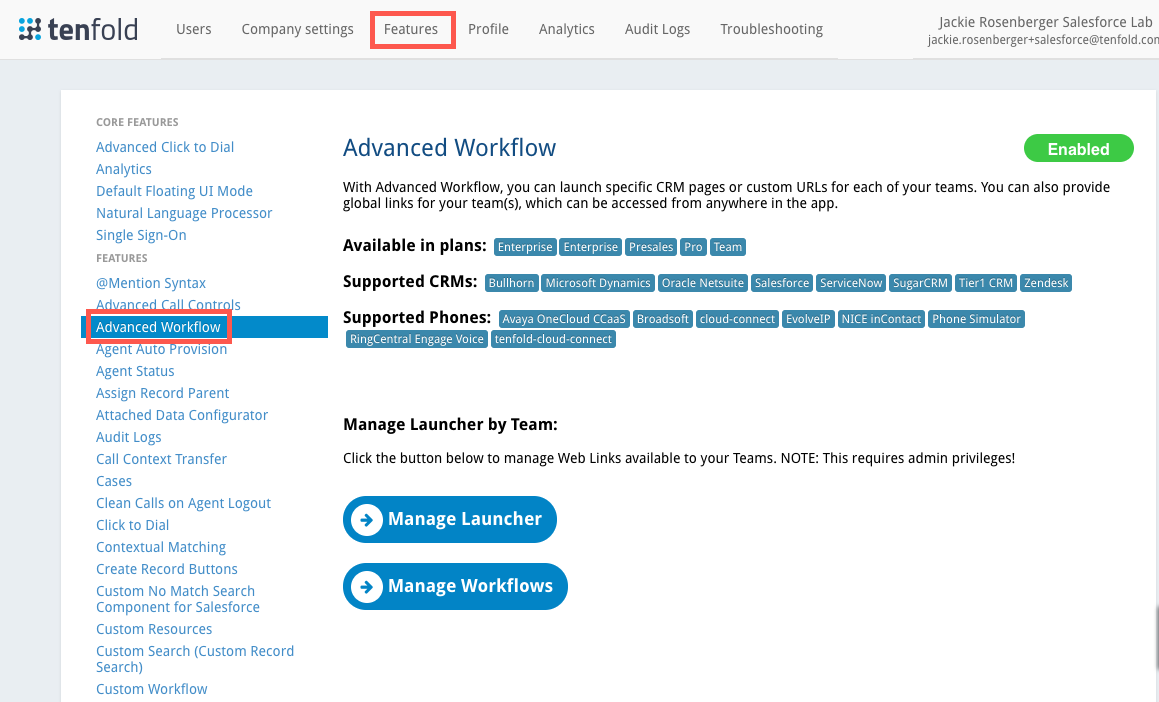
Task: Select the Zendesk badge under Supported CRMs
Action: coord(1045,282)
